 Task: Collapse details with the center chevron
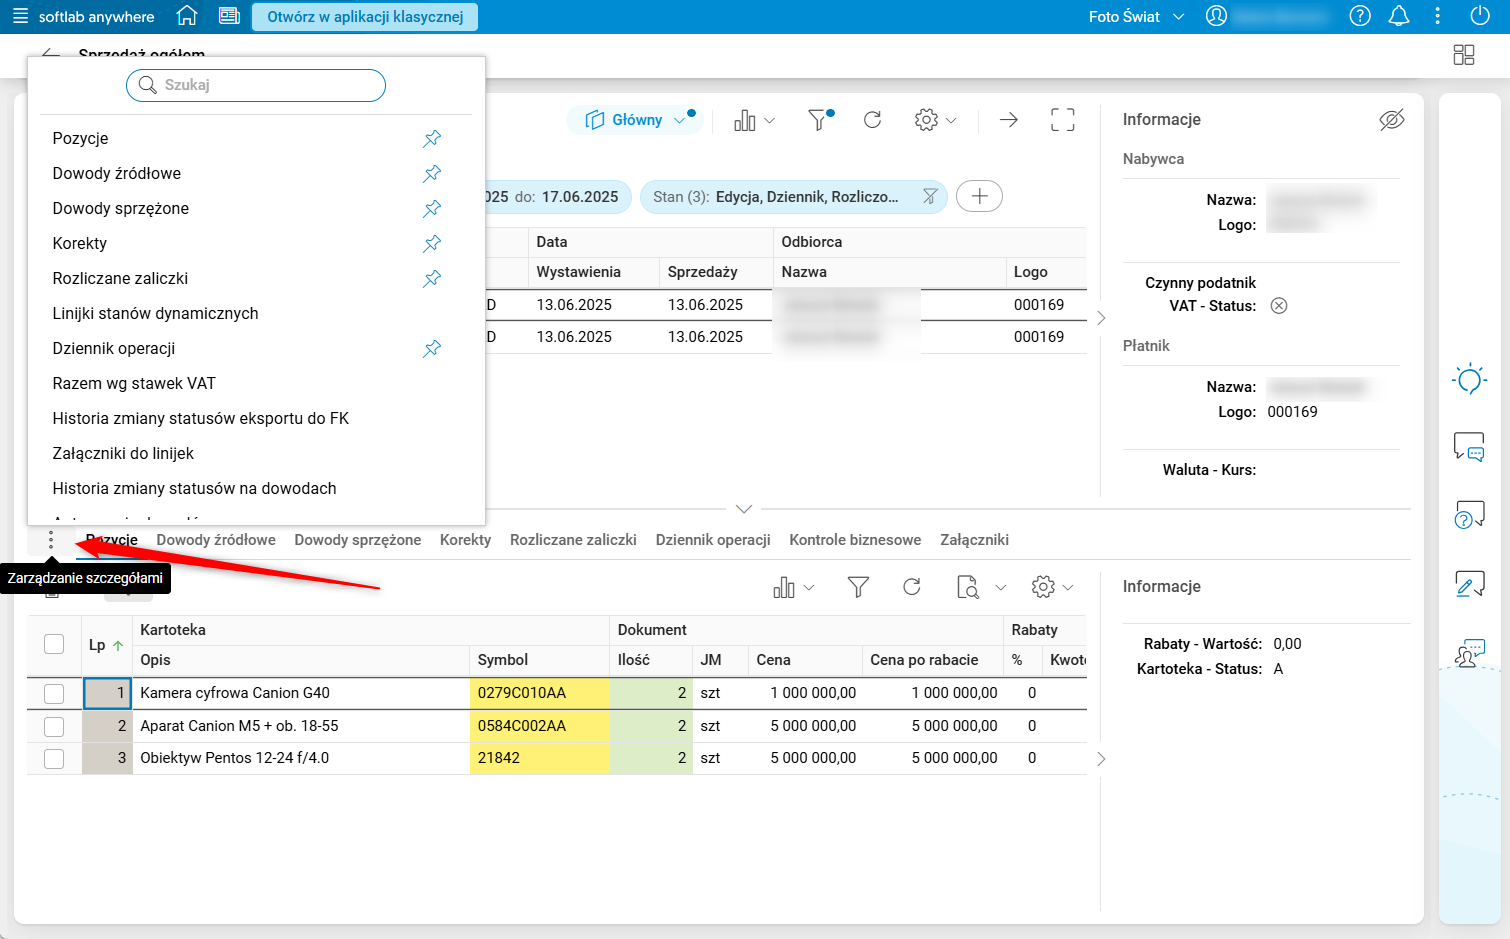click(x=744, y=509)
